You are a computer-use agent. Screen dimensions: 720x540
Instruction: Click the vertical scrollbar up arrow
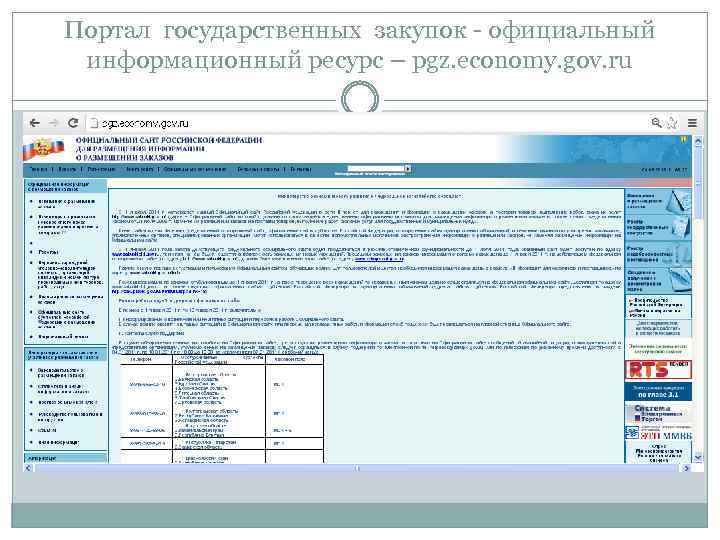coord(698,142)
